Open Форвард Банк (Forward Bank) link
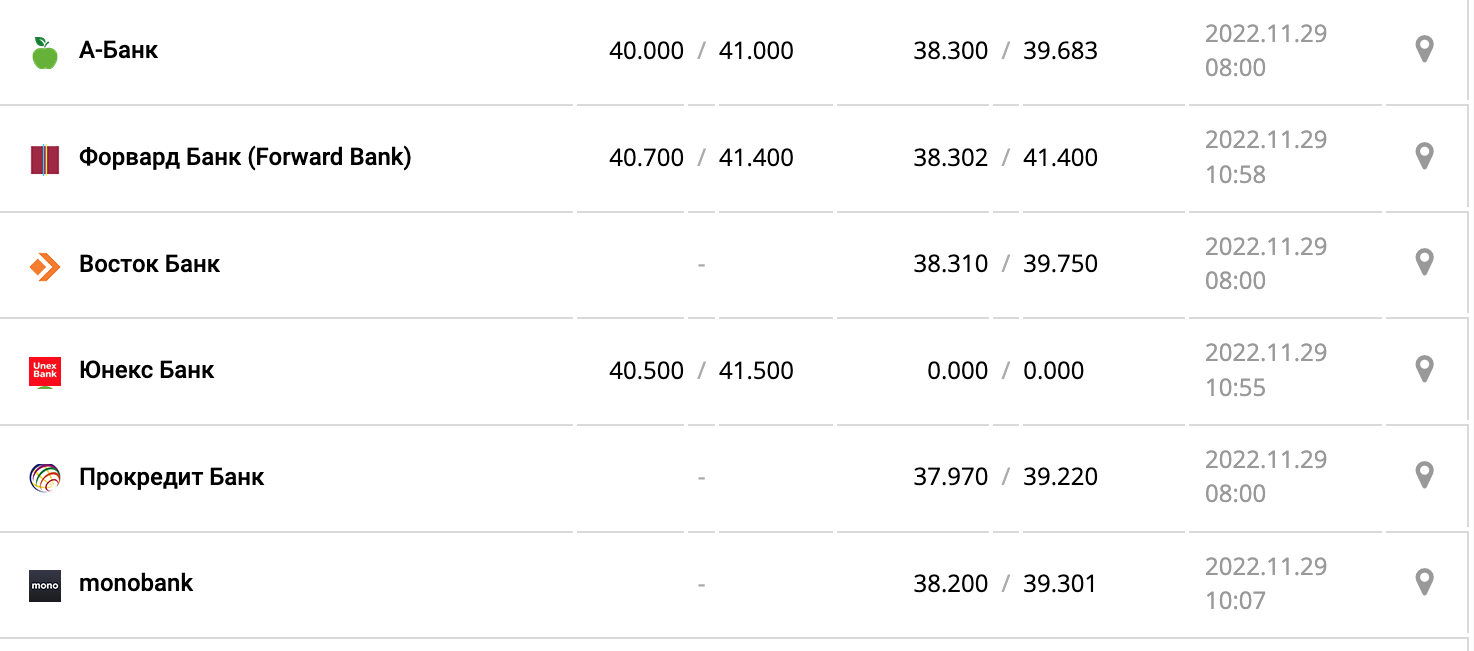Viewport: 1474px width, 651px height. coord(245,157)
